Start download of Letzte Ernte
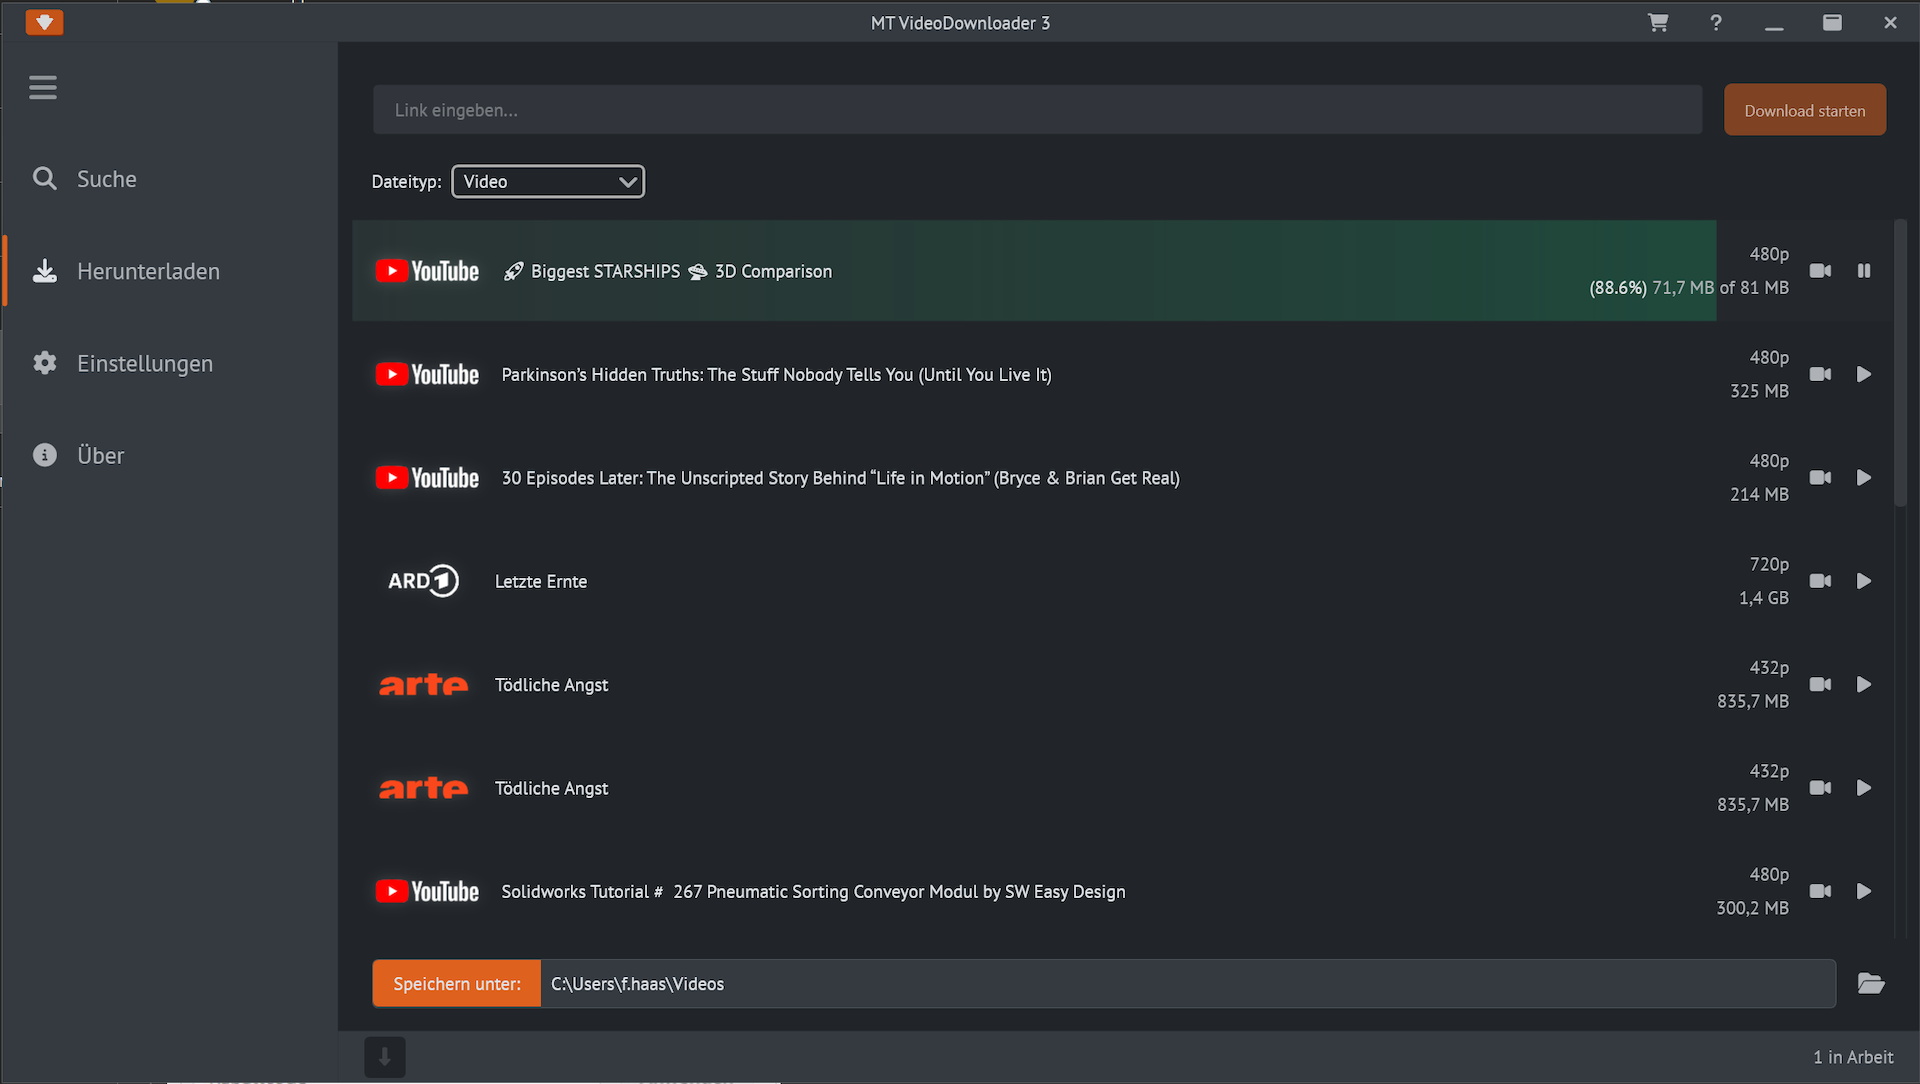Image resolution: width=1920 pixels, height=1084 pixels. tap(1864, 581)
